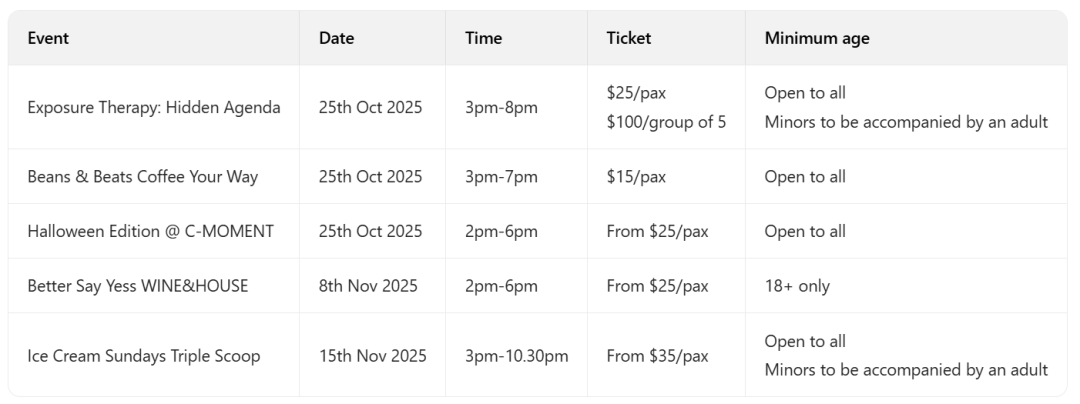The height and width of the screenshot is (404, 1080).
Task: Click the Event column header
Action: point(48,39)
